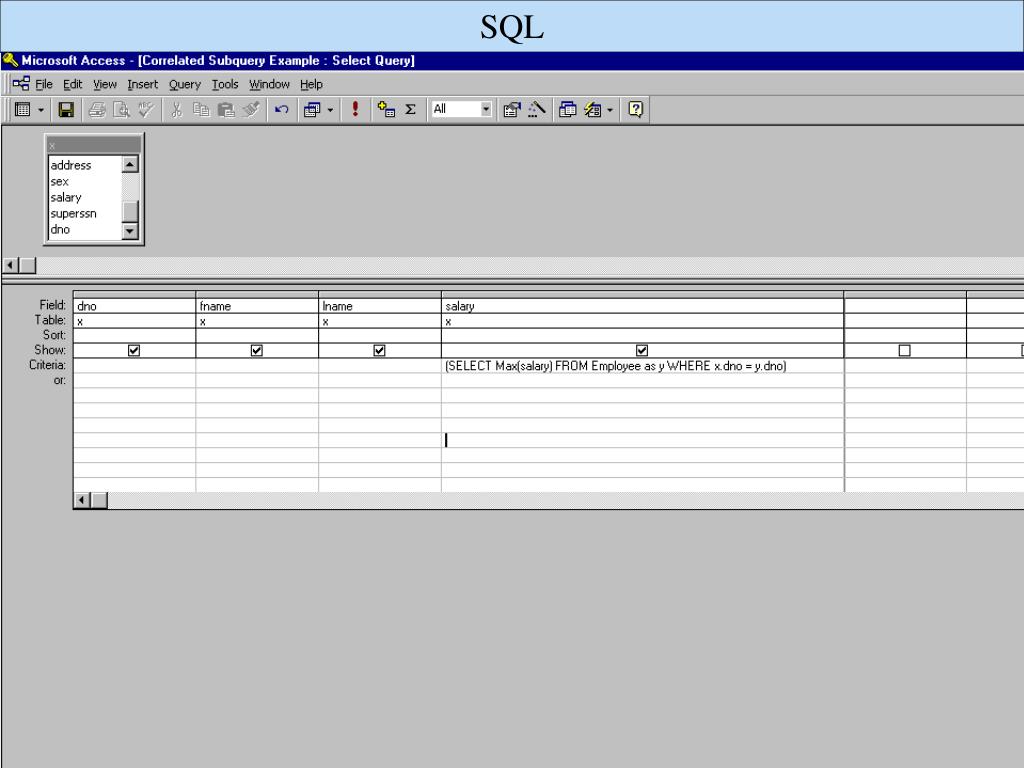Image resolution: width=1024 pixels, height=768 pixels.
Task: Open the Tools menu
Action: pos(225,84)
